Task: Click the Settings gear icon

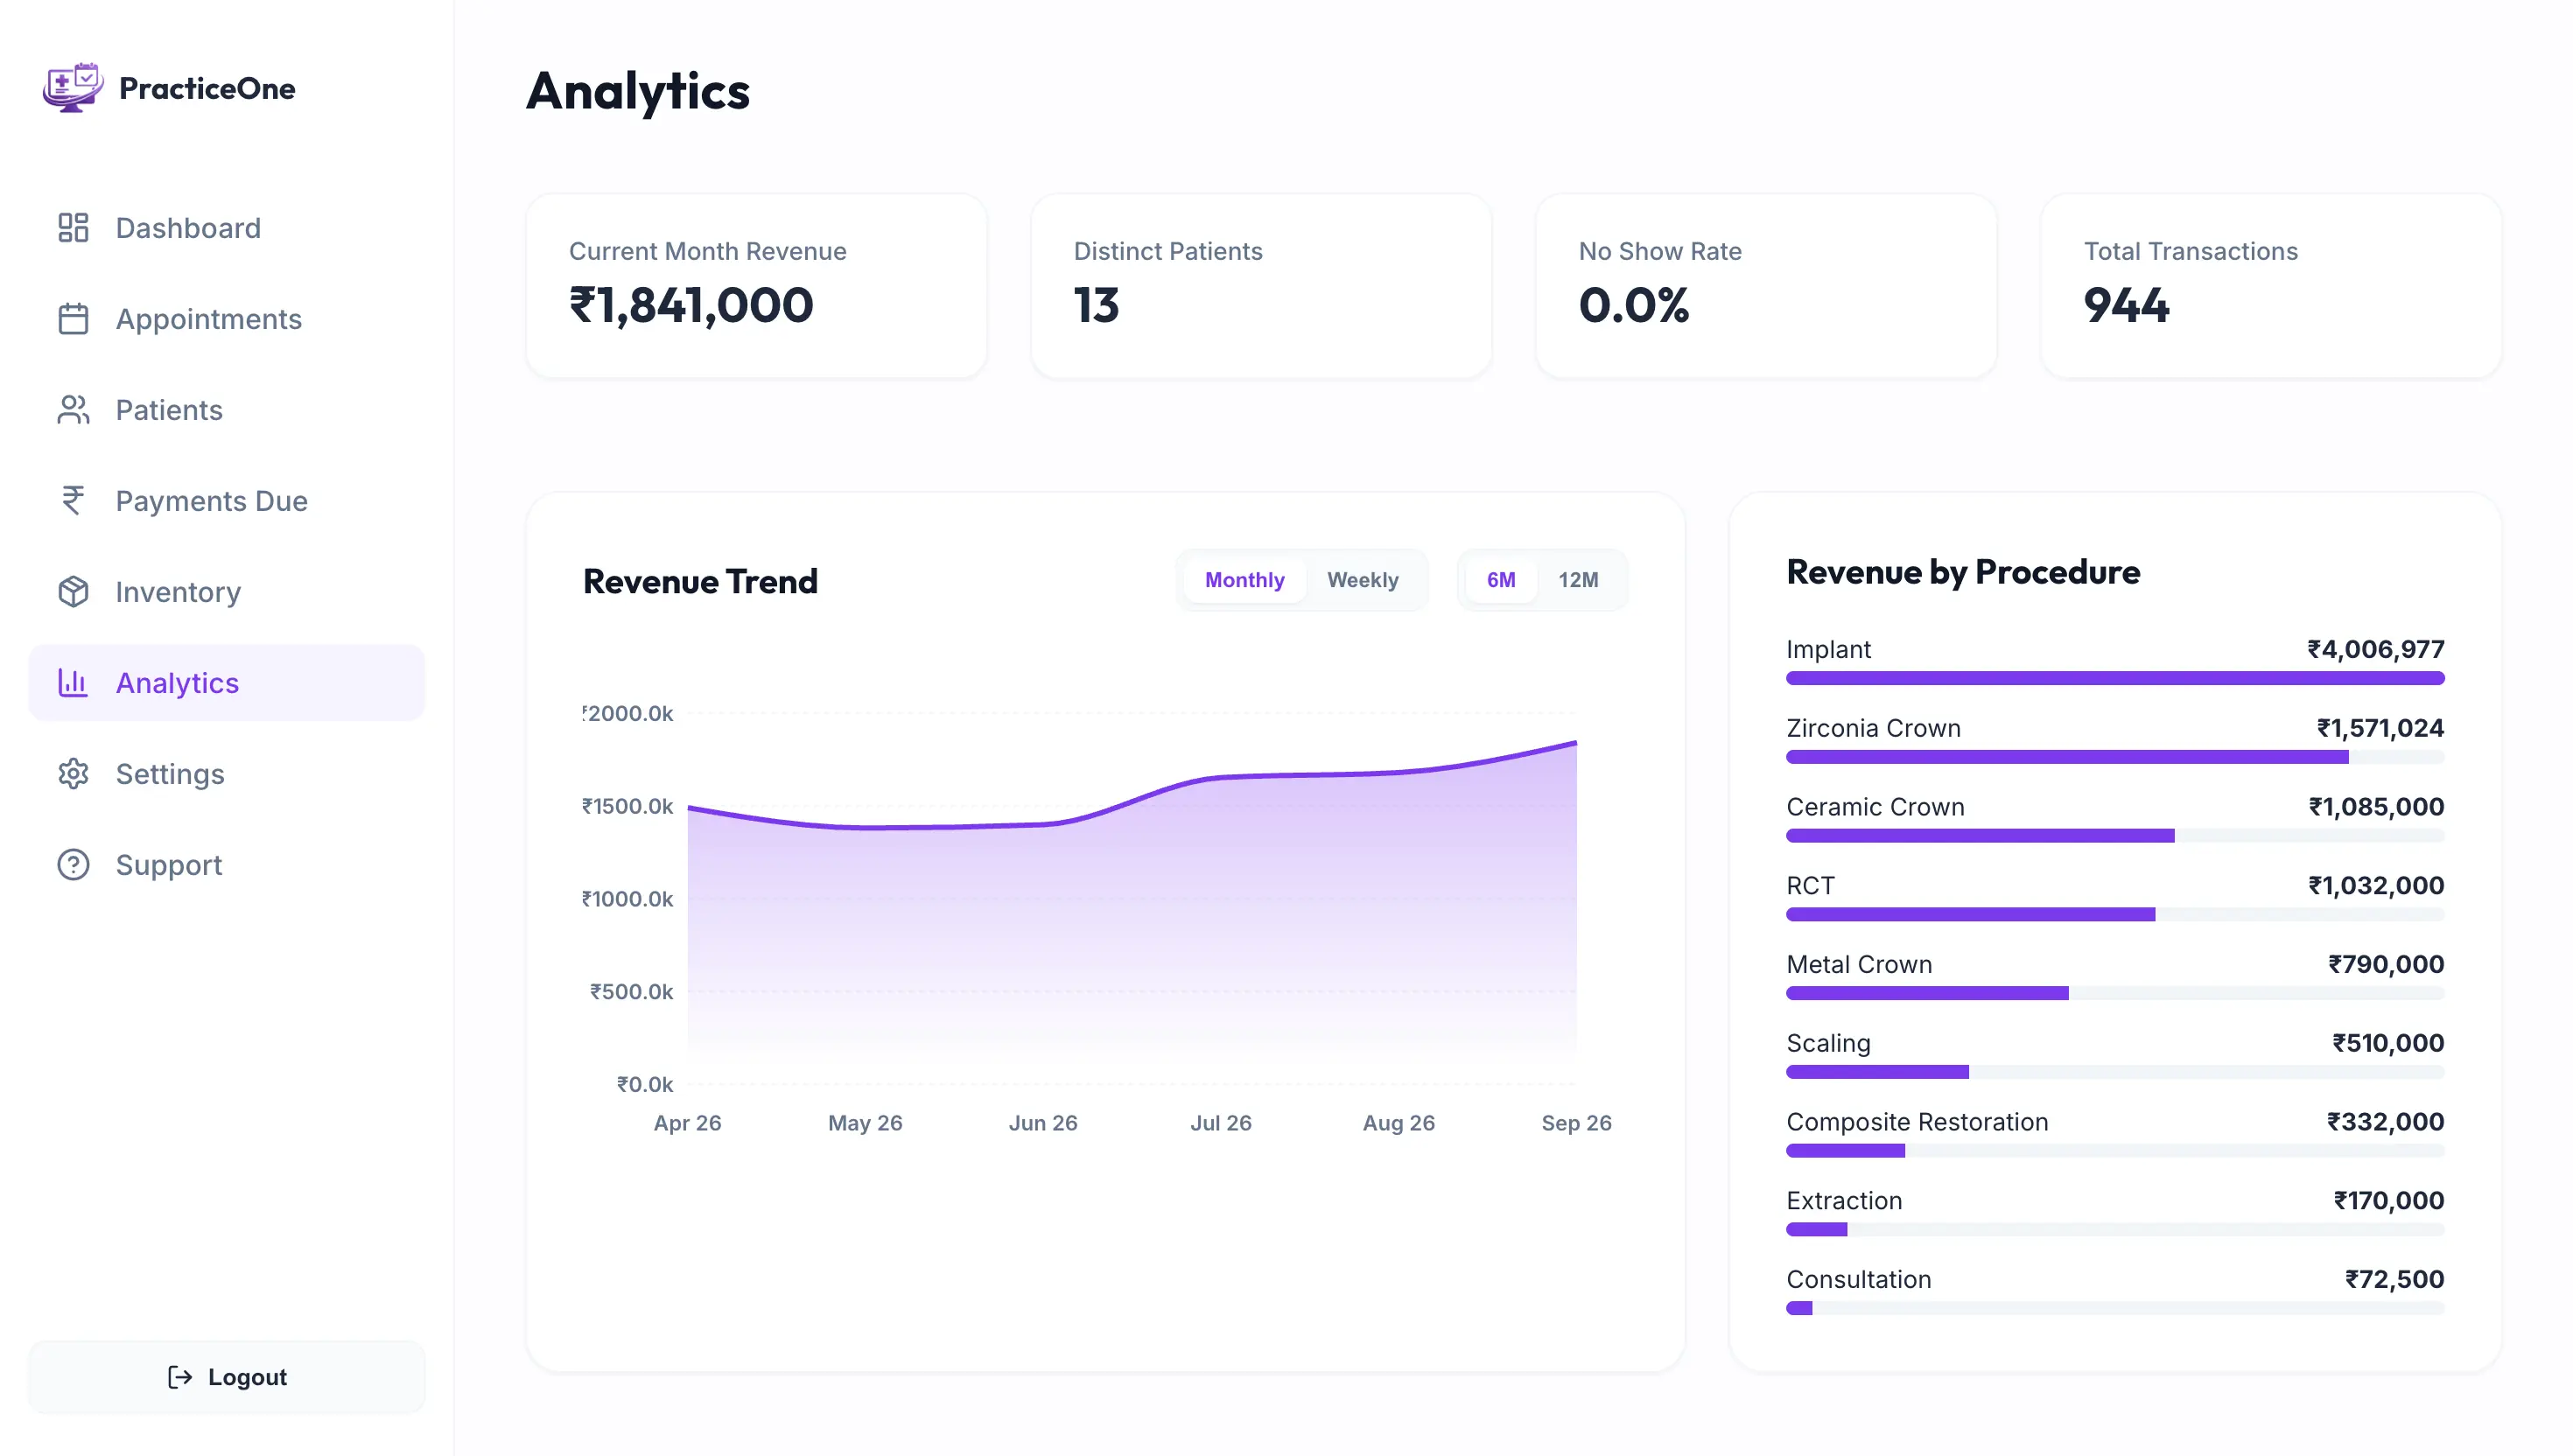Action: [x=73, y=774]
